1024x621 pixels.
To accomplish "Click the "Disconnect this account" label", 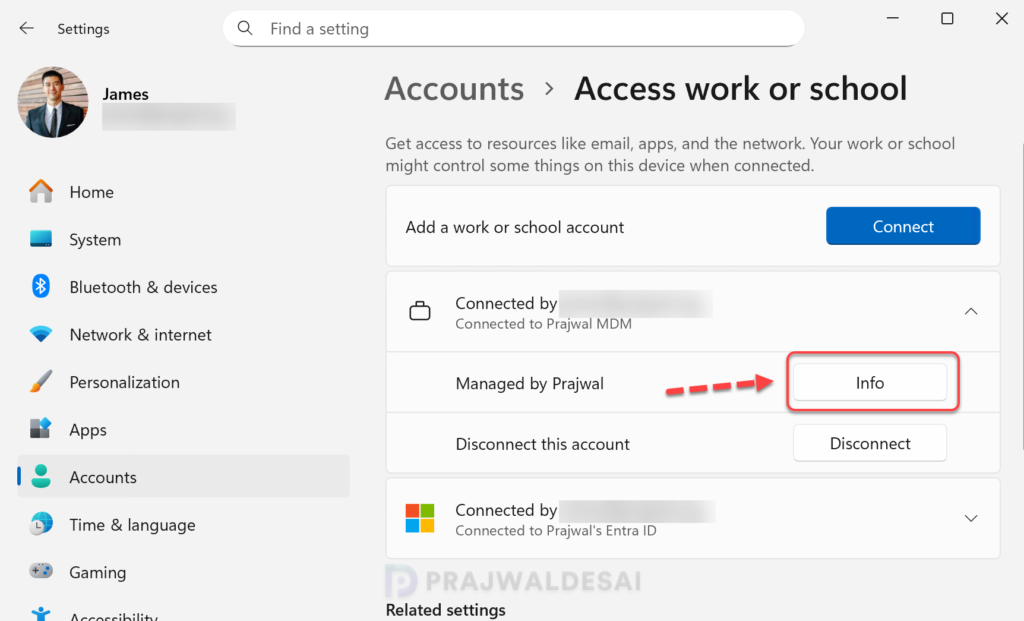I will click(543, 444).
